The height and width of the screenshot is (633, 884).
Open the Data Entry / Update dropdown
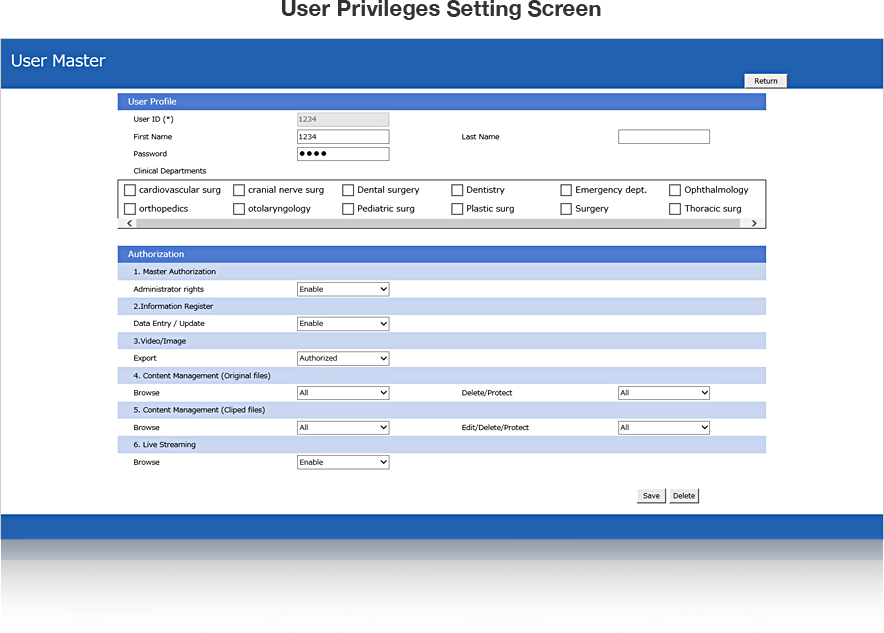pos(343,324)
